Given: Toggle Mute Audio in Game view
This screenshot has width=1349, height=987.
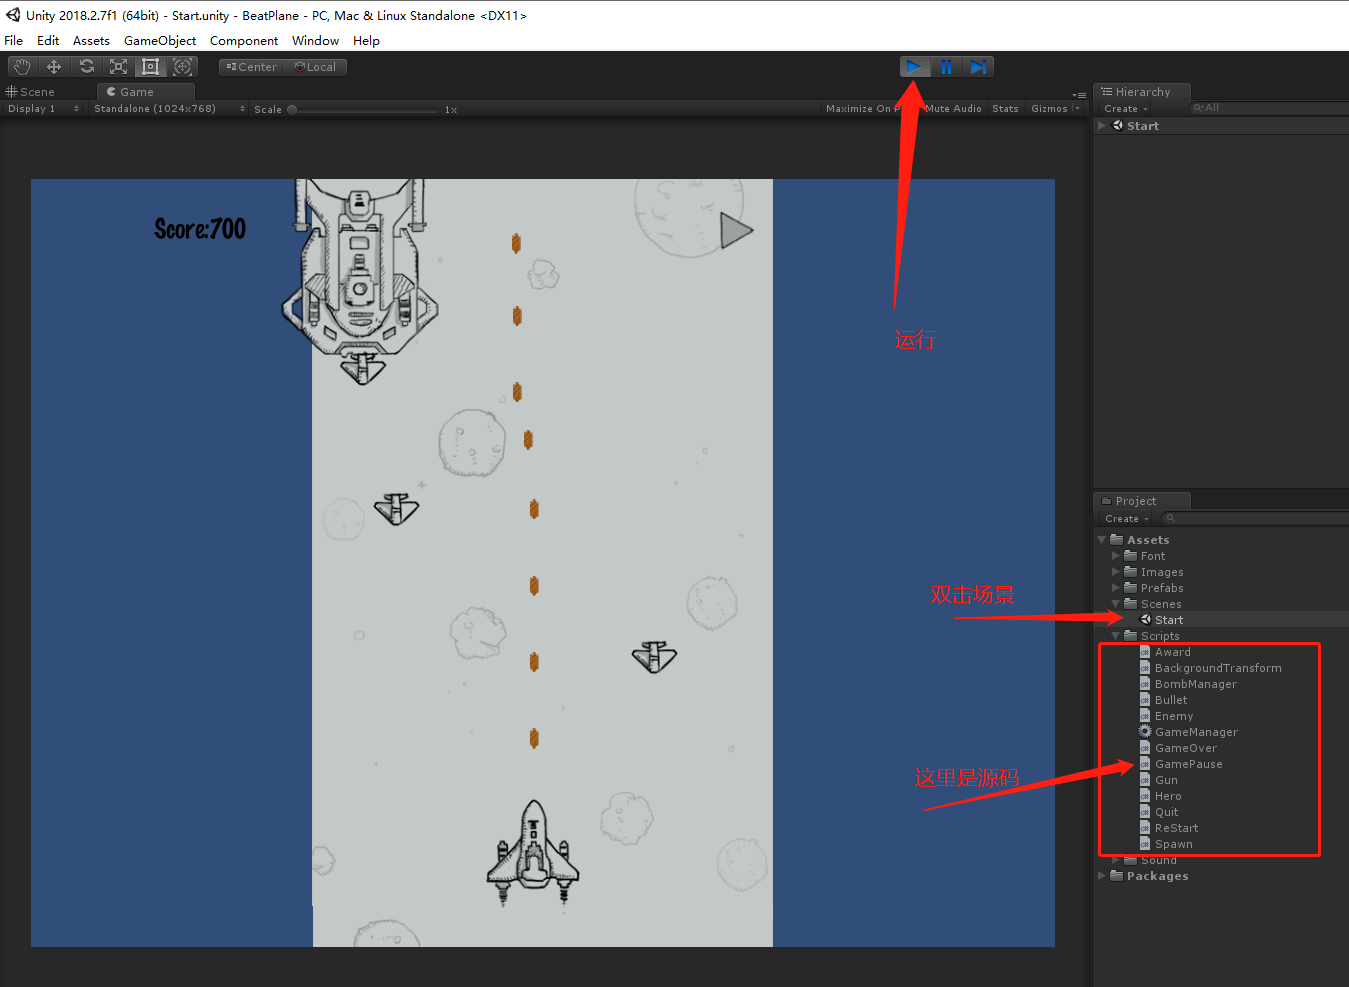Looking at the screenshot, I should click(953, 109).
